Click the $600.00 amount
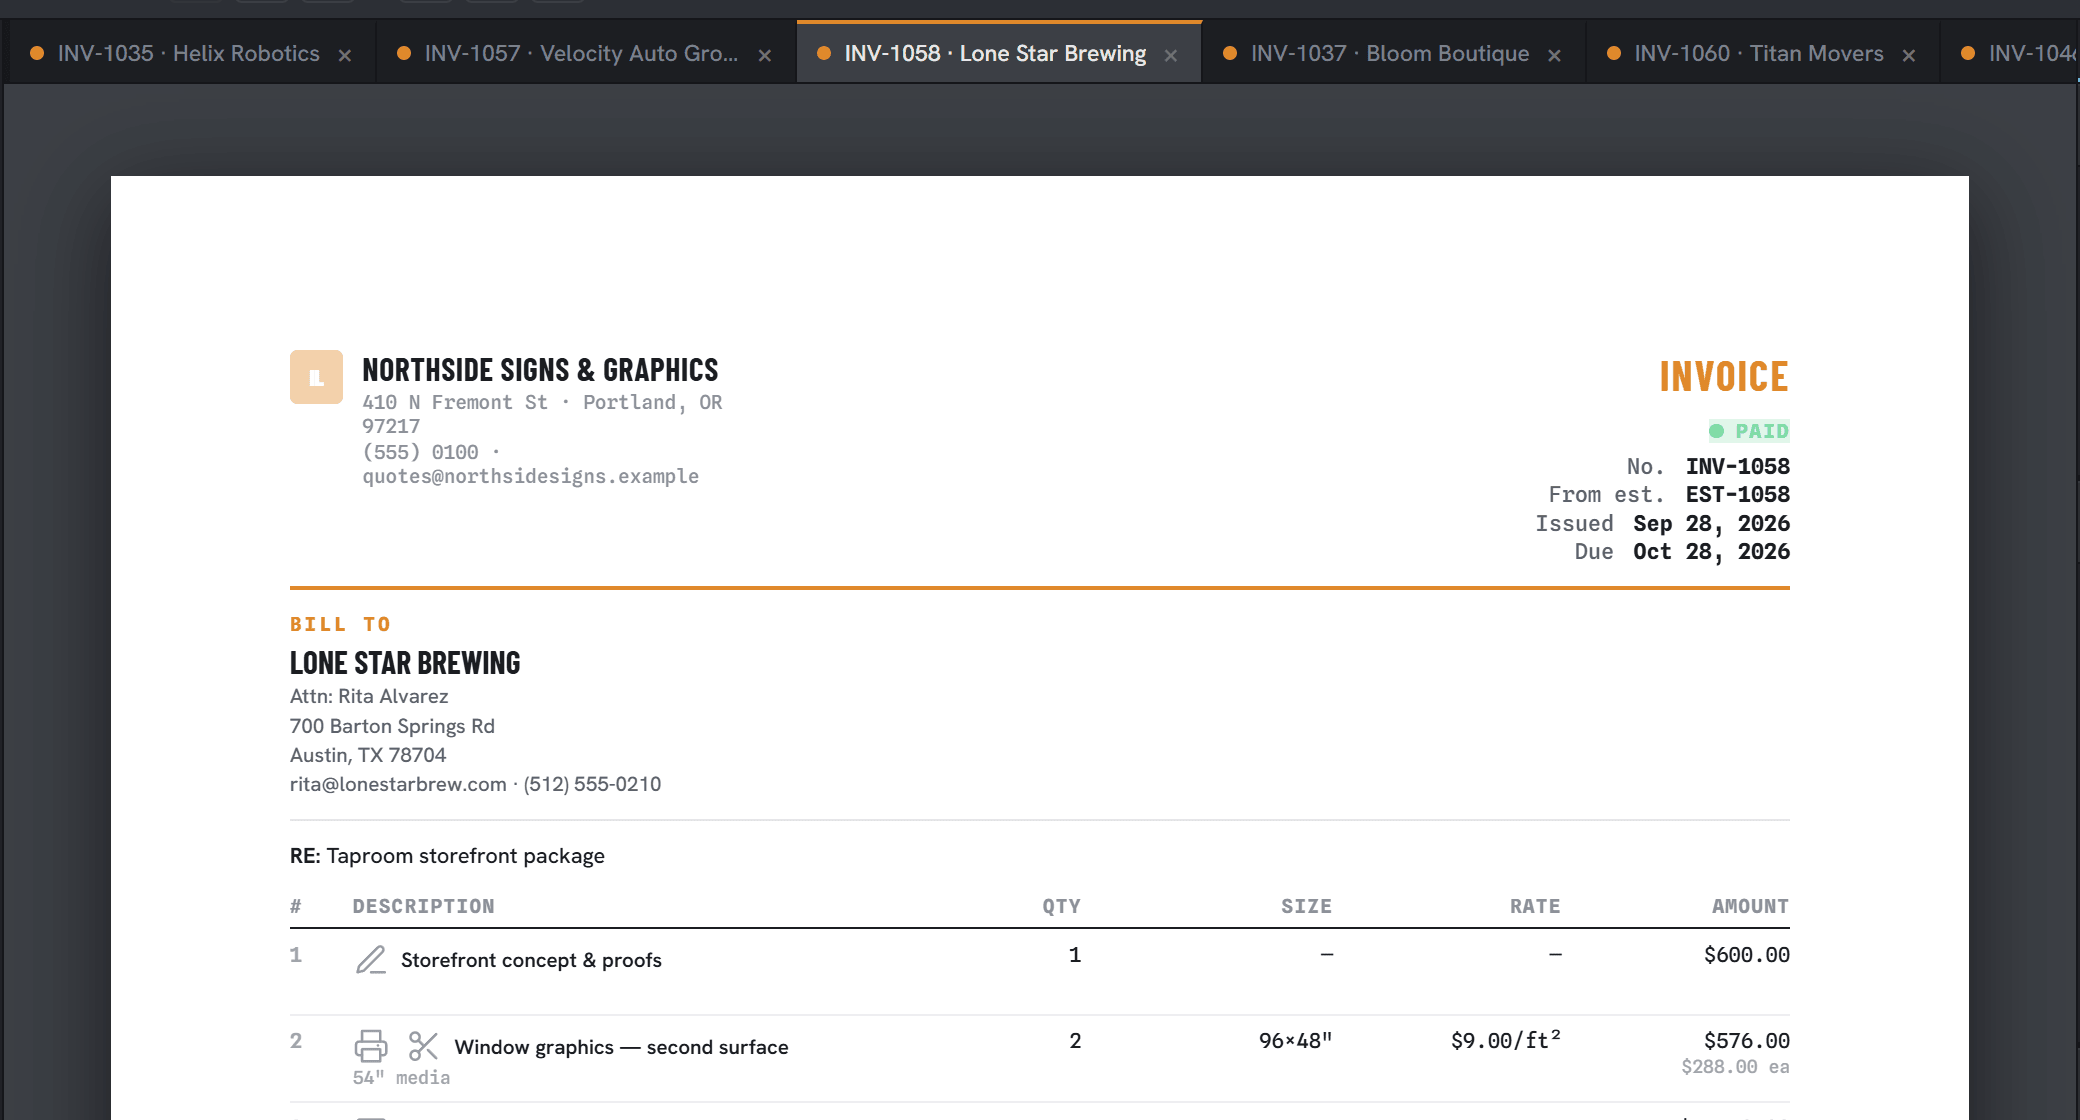The image size is (2080, 1120). (x=1747, y=955)
